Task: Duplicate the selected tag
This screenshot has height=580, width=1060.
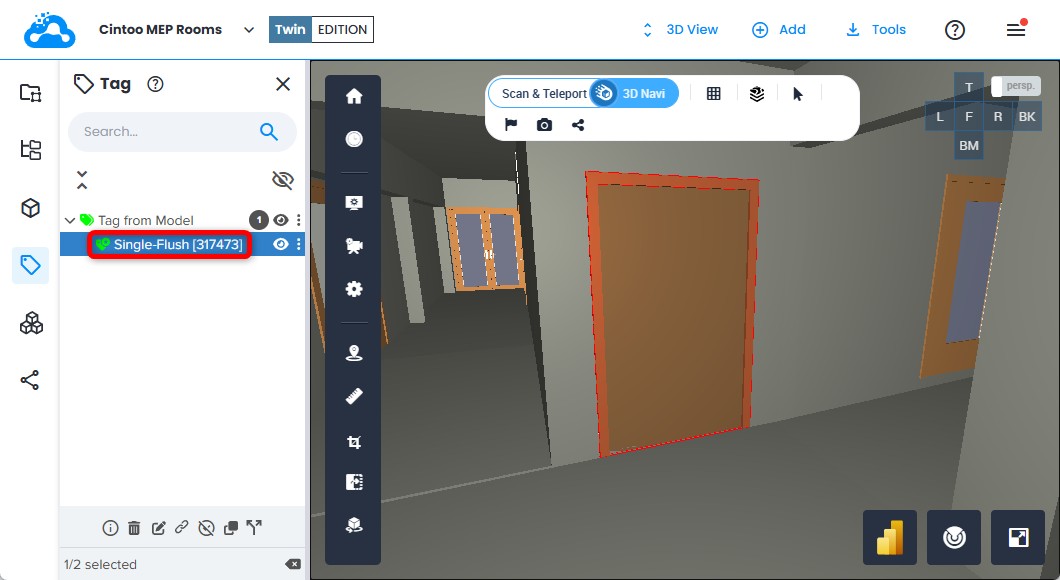Action: pos(231,528)
